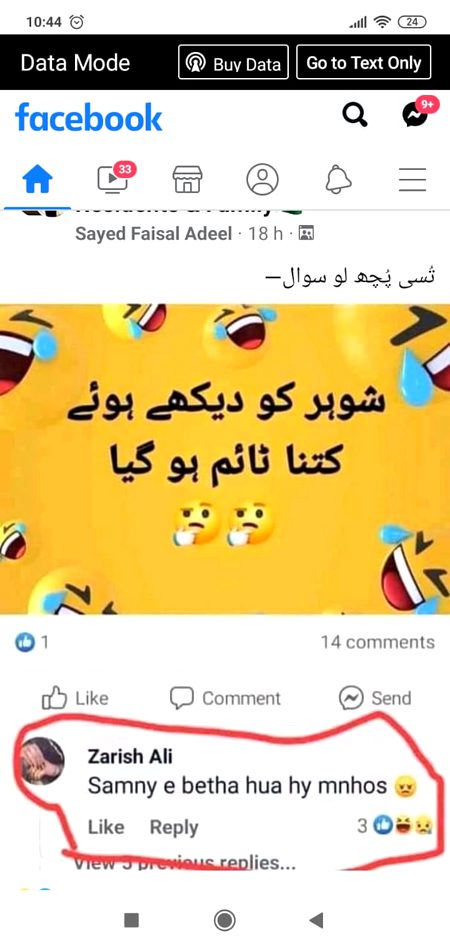
Task: Like Zarish Ali's comment
Action: 106,828
